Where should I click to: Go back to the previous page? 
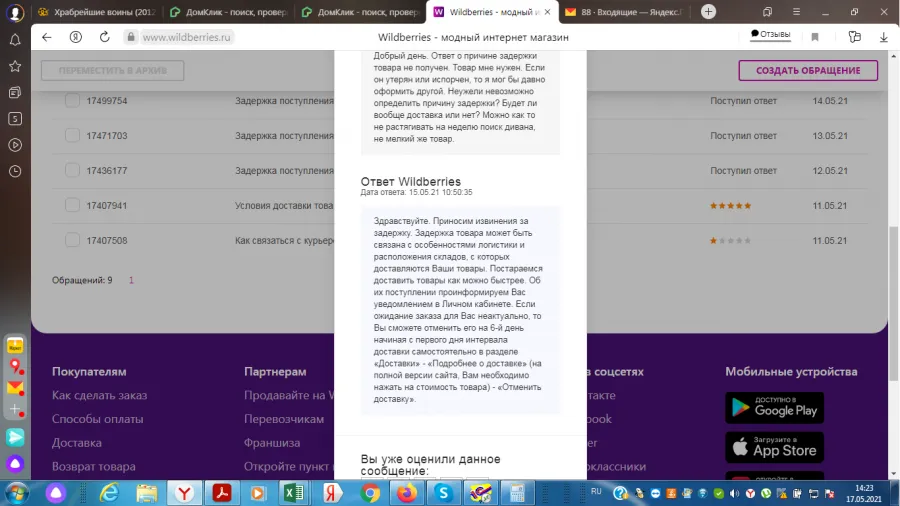(x=46, y=37)
